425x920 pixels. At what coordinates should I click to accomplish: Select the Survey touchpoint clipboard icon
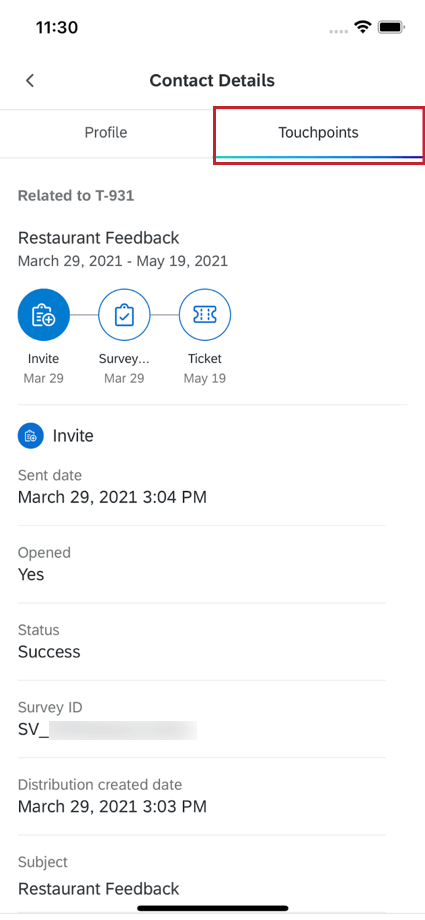pos(124,315)
